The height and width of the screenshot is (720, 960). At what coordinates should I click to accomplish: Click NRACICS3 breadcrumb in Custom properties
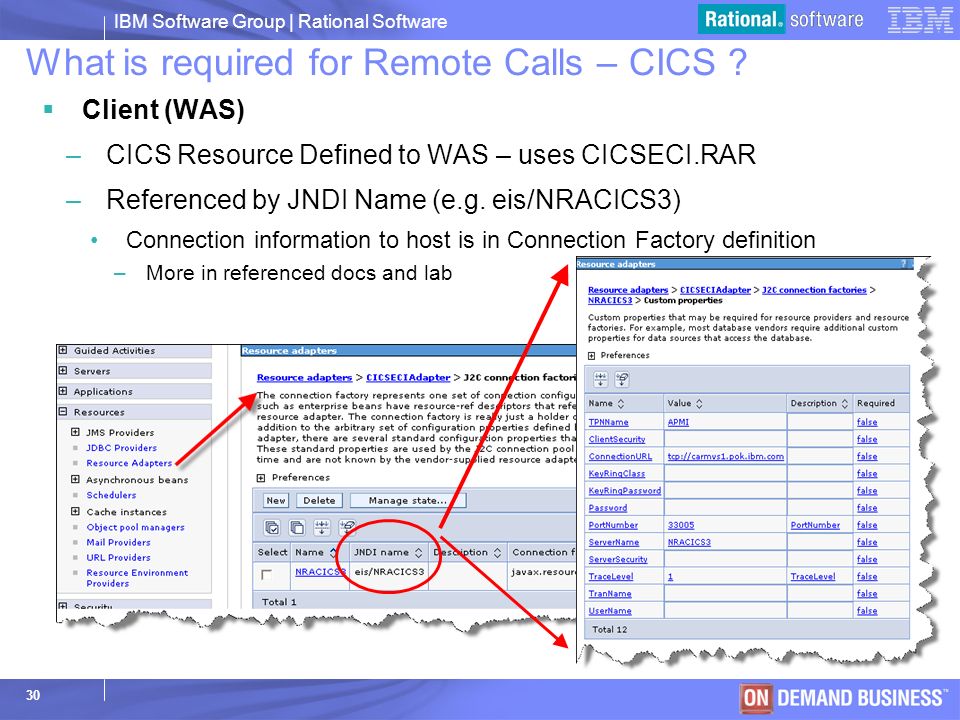click(x=610, y=301)
